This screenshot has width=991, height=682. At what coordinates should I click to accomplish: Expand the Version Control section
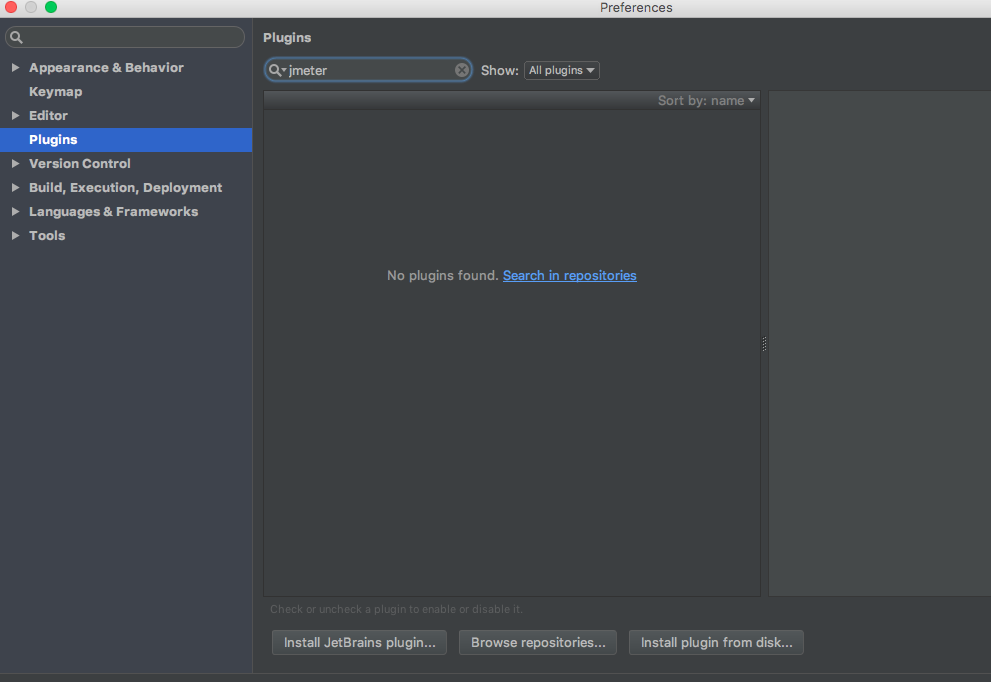pyautogui.click(x=16, y=163)
